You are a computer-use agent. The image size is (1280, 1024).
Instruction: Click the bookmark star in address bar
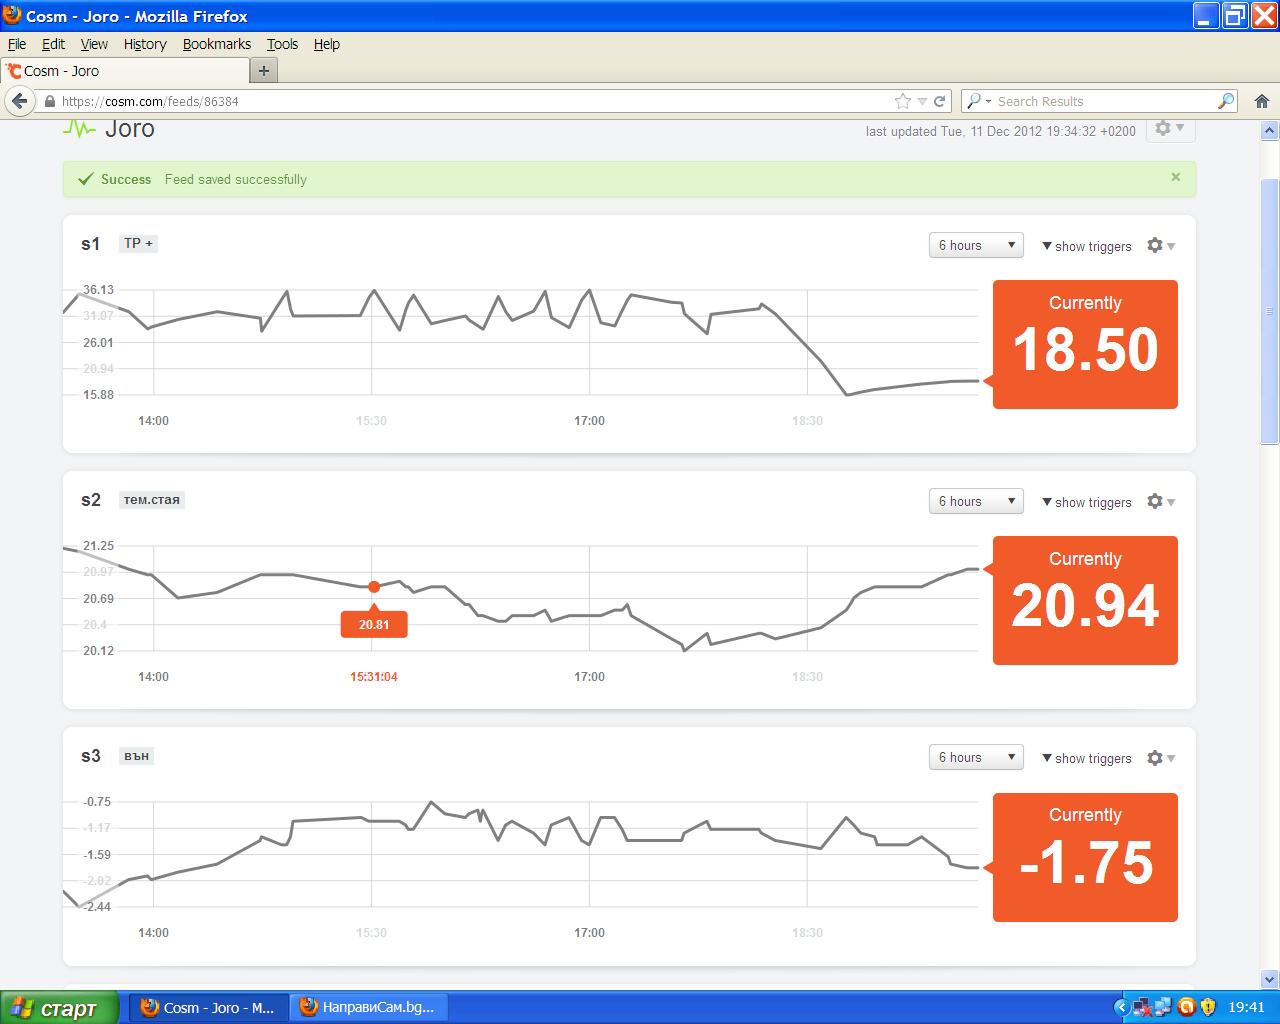[x=903, y=101]
